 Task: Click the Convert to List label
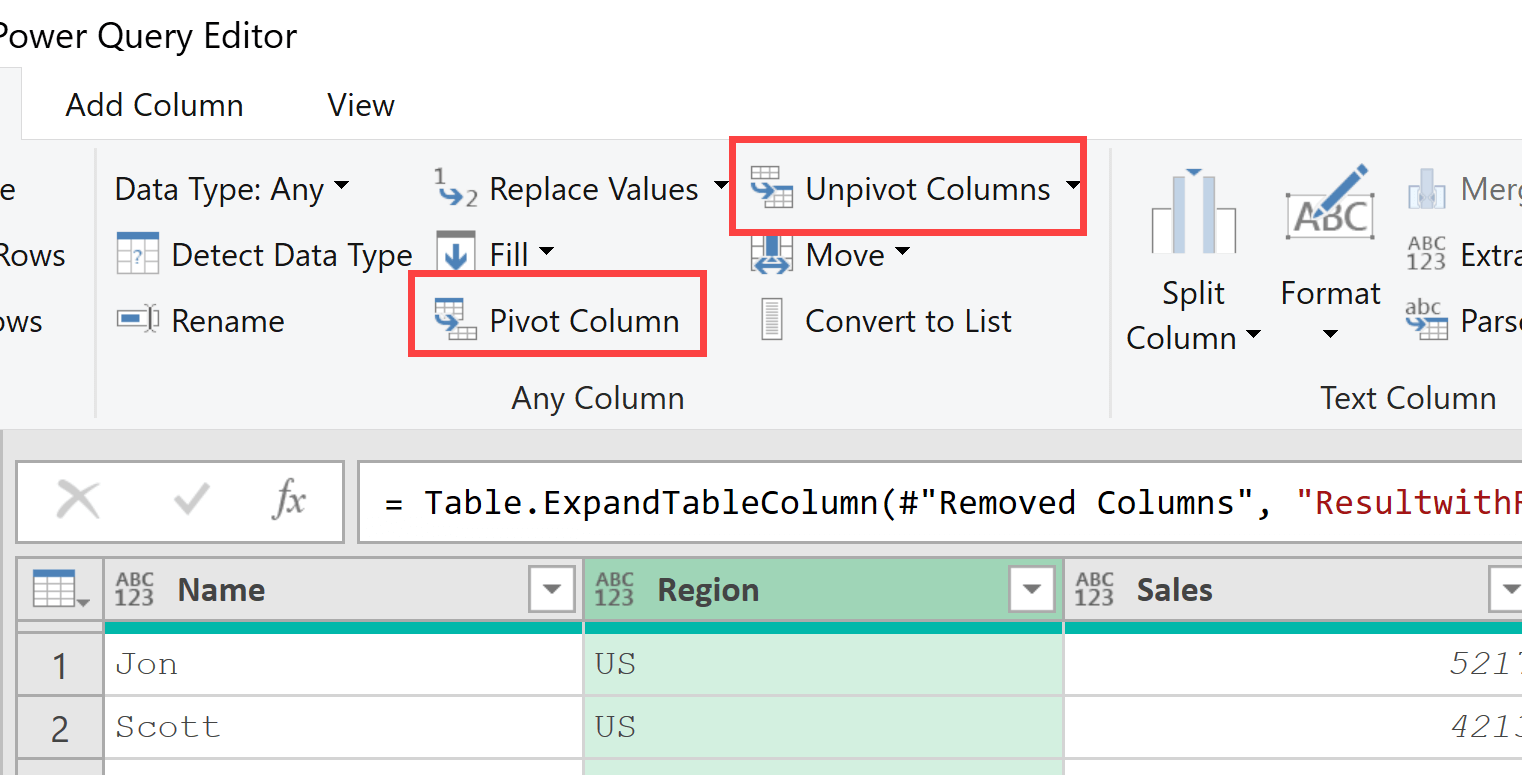coord(908,321)
